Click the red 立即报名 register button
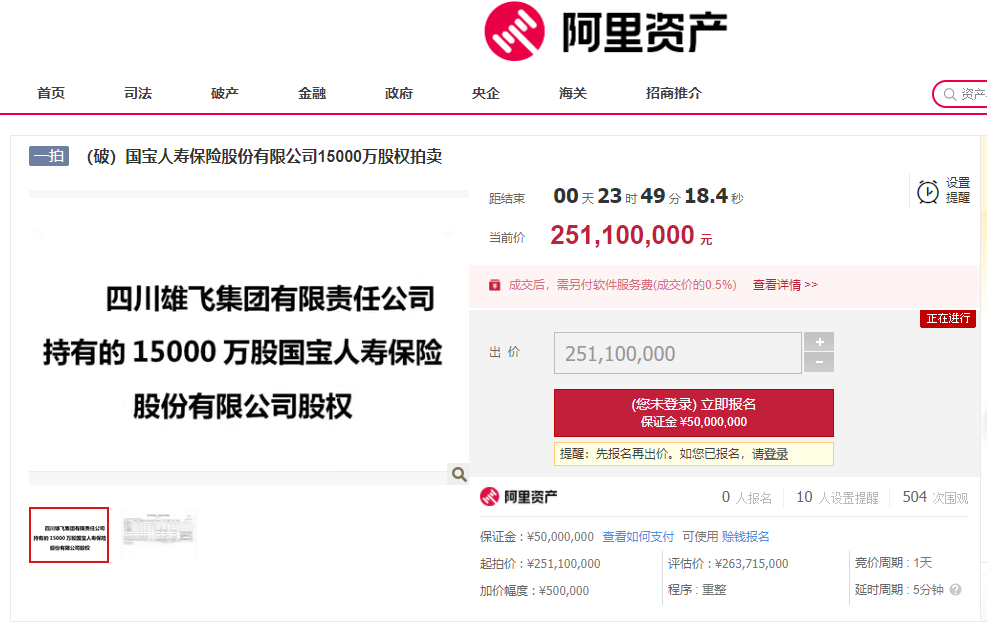Image resolution: width=987 pixels, height=635 pixels. pos(694,413)
